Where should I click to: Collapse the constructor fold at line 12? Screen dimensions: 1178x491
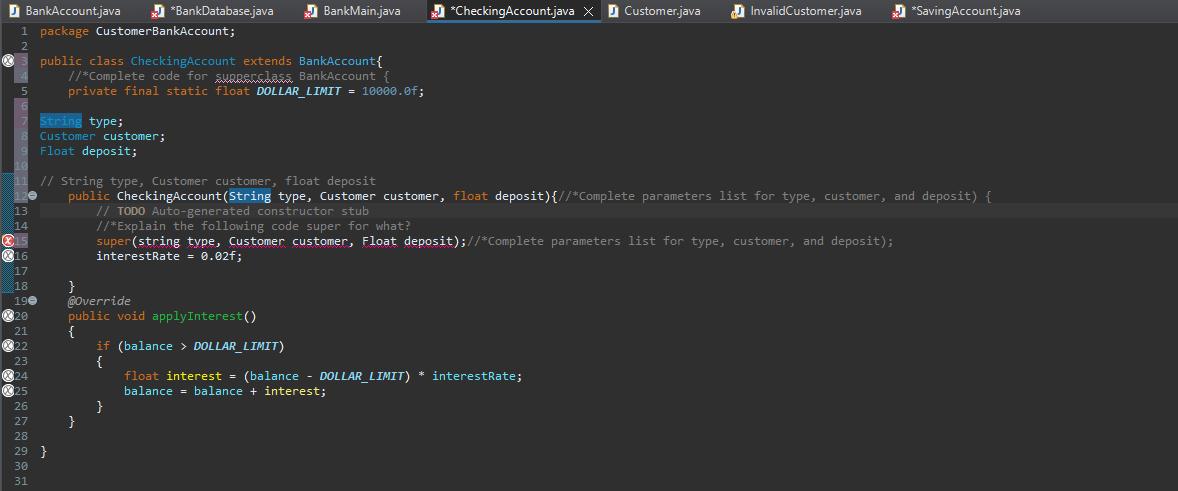(32, 196)
